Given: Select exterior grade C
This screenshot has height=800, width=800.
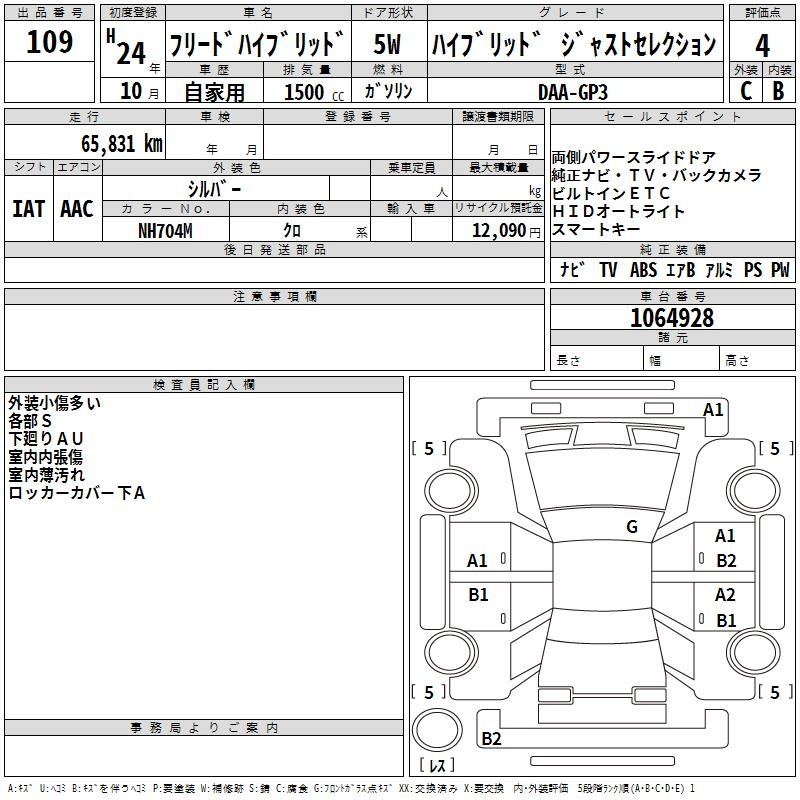Looking at the screenshot, I should pyautogui.click(x=746, y=91).
